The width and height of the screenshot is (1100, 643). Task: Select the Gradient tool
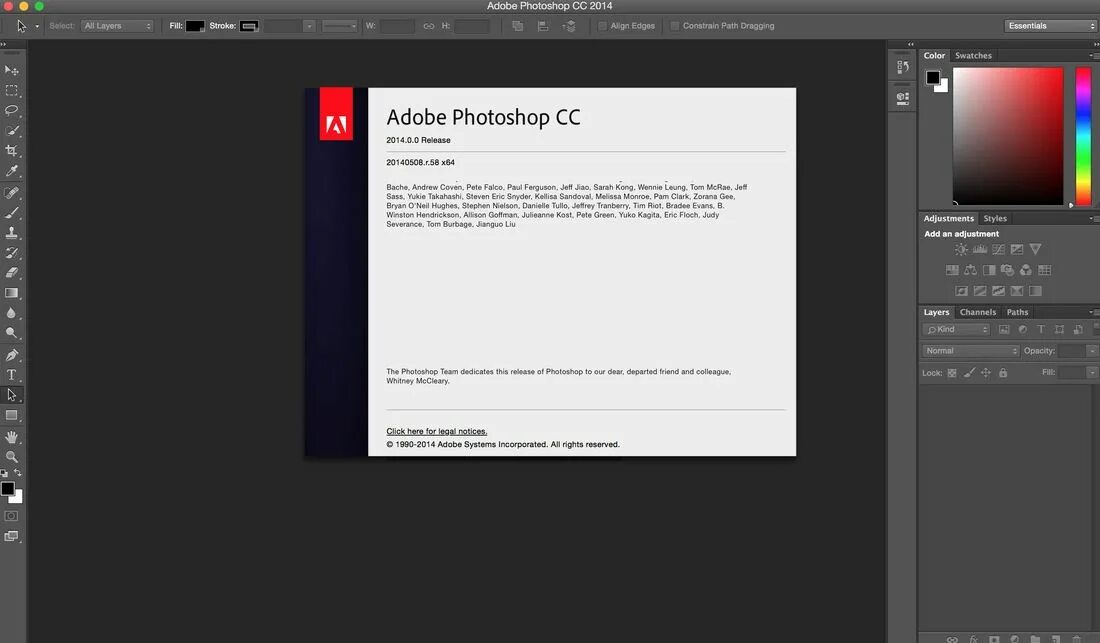(11, 293)
